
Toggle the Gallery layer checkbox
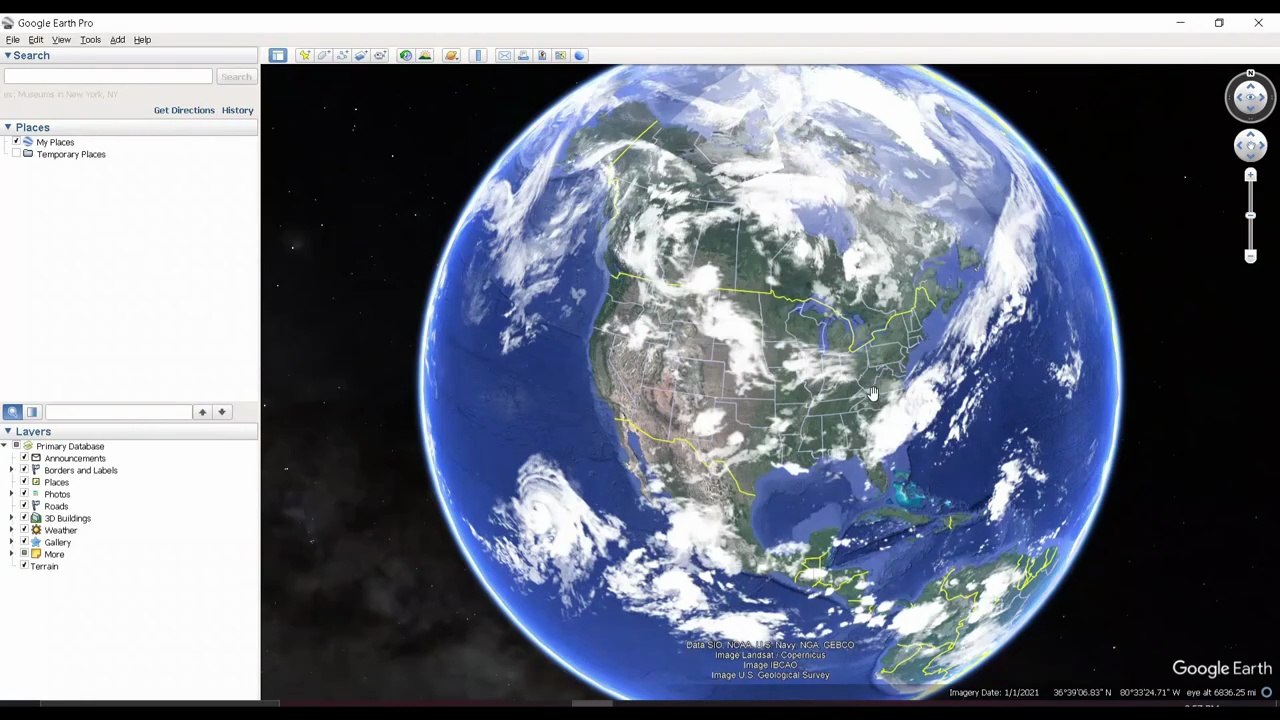coord(24,542)
